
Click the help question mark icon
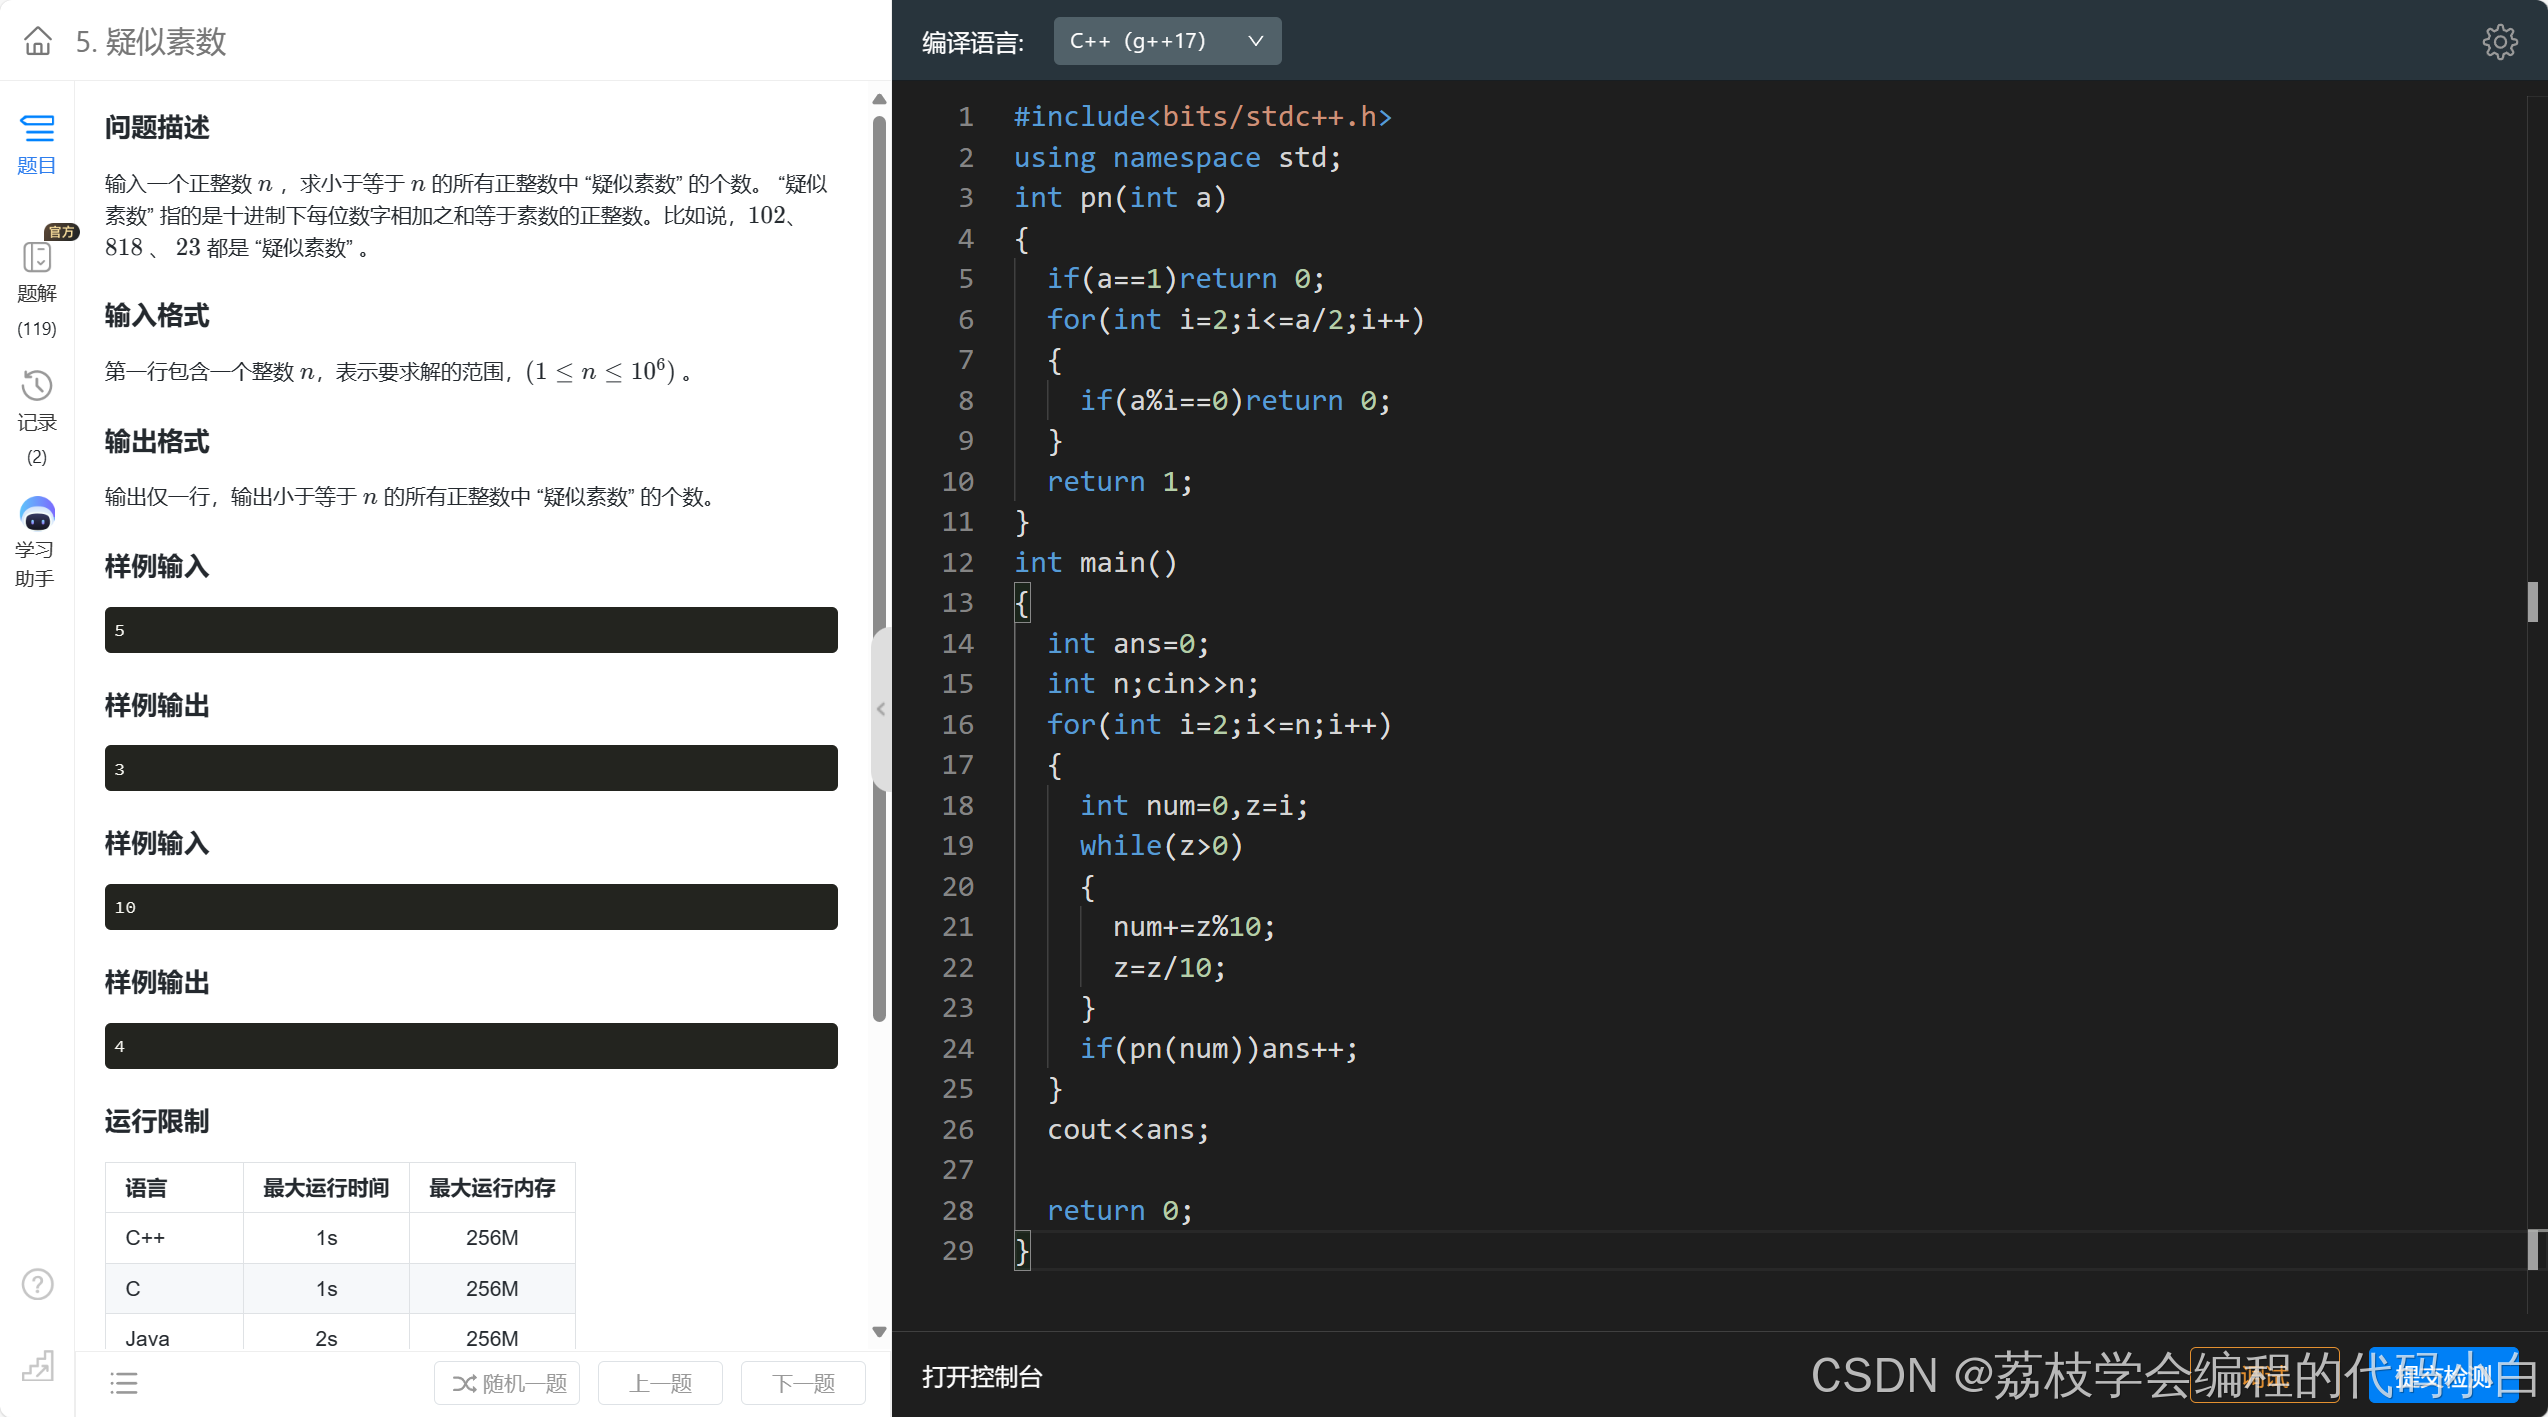point(38,1284)
